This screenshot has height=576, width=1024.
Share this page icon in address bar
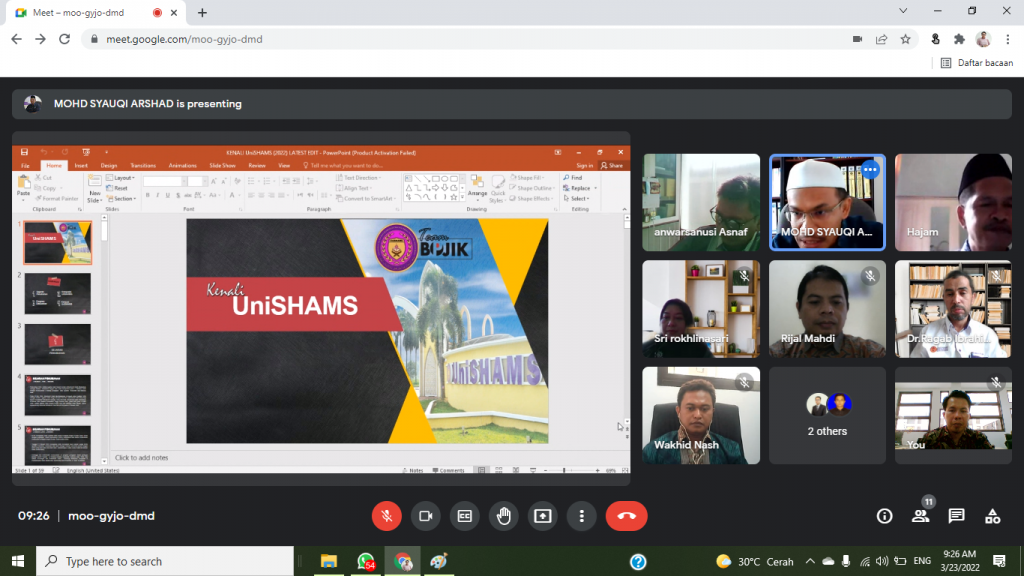click(881, 39)
